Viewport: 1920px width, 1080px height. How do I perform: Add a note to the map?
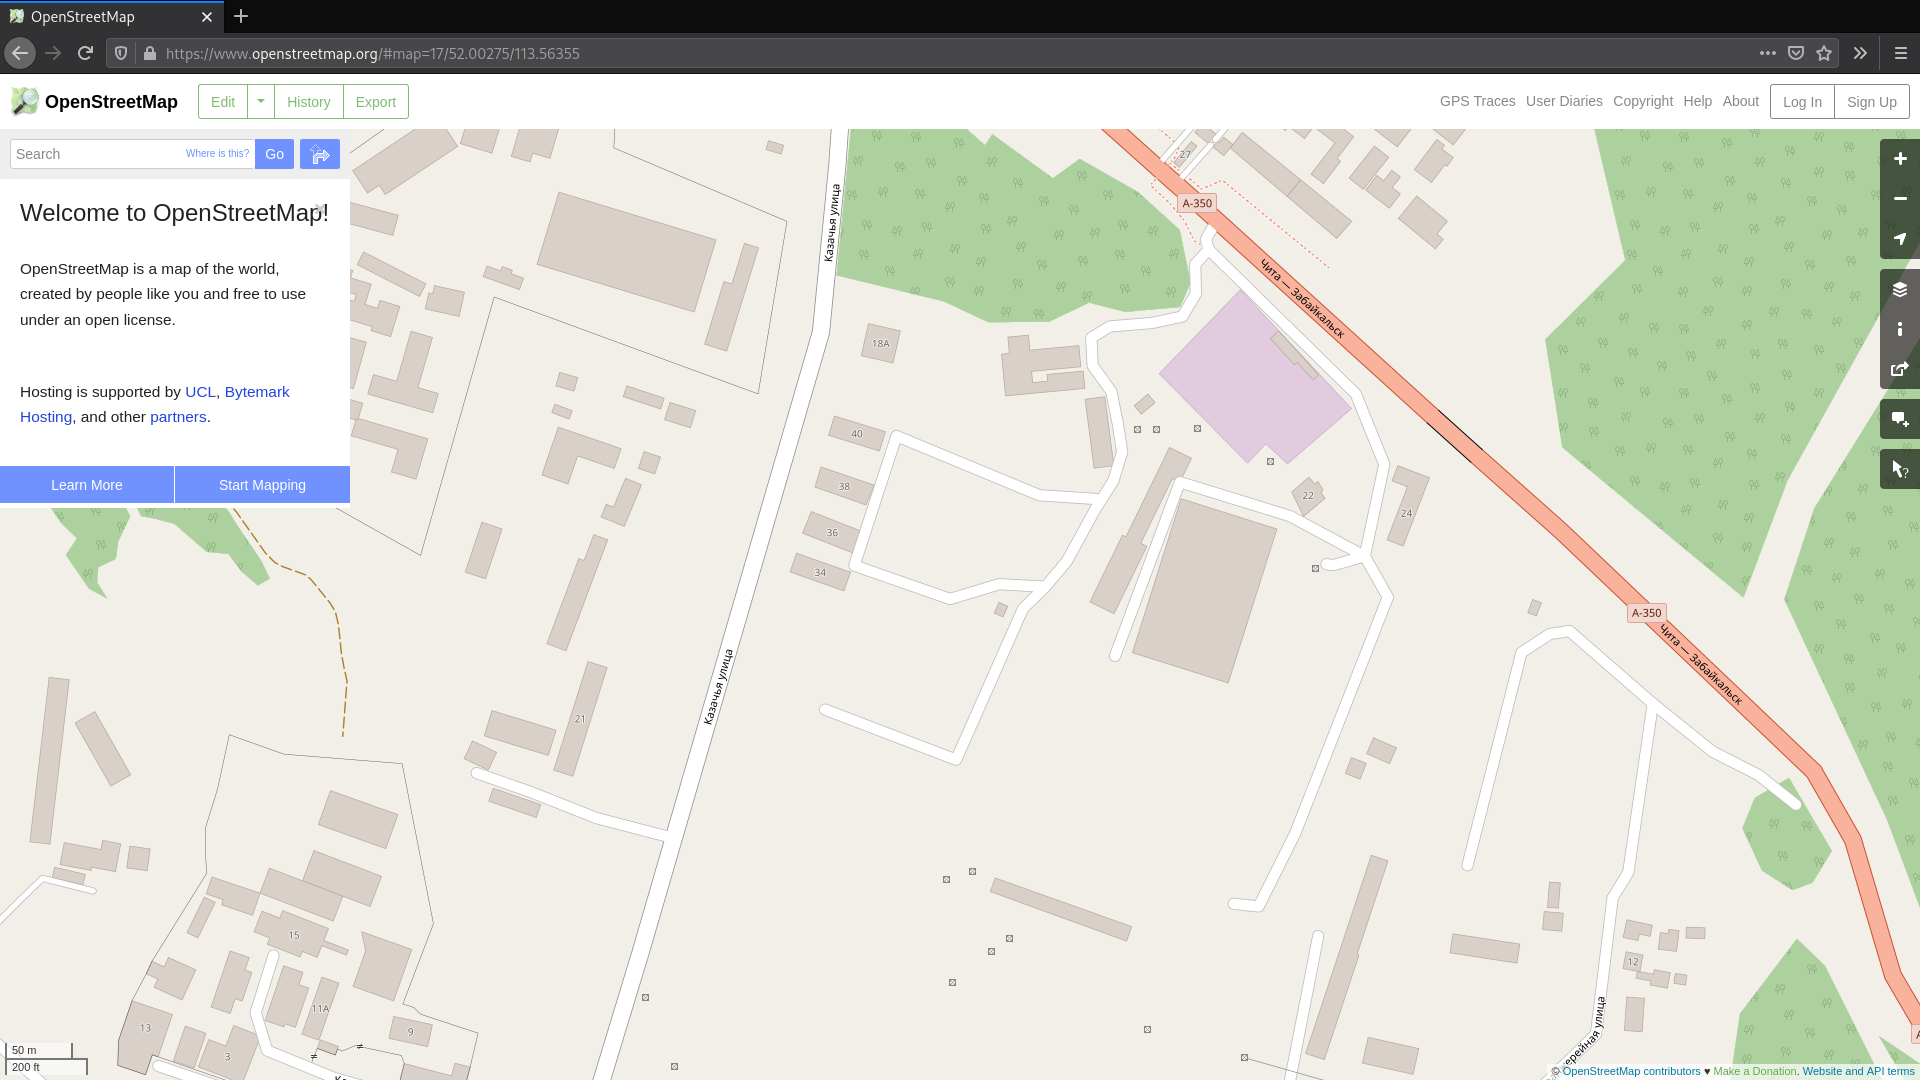coord(1900,419)
